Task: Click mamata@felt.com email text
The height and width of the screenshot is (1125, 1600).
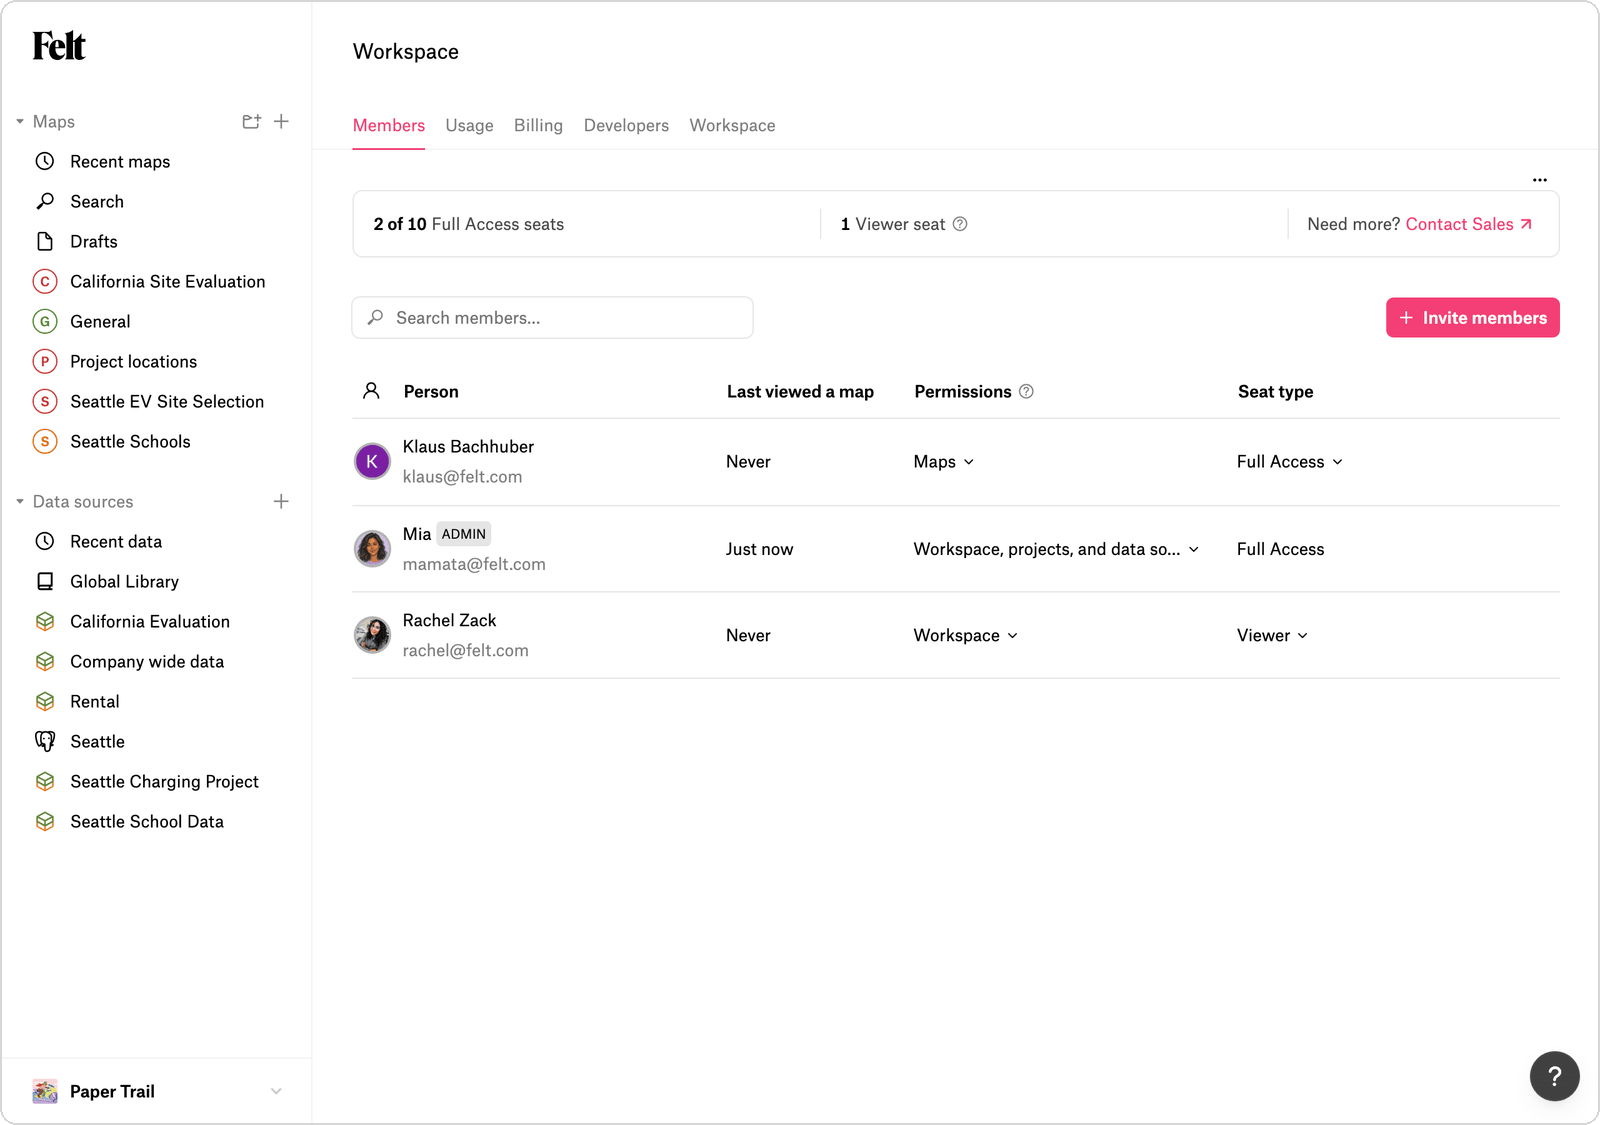Action: pyautogui.click(x=474, y=564)
